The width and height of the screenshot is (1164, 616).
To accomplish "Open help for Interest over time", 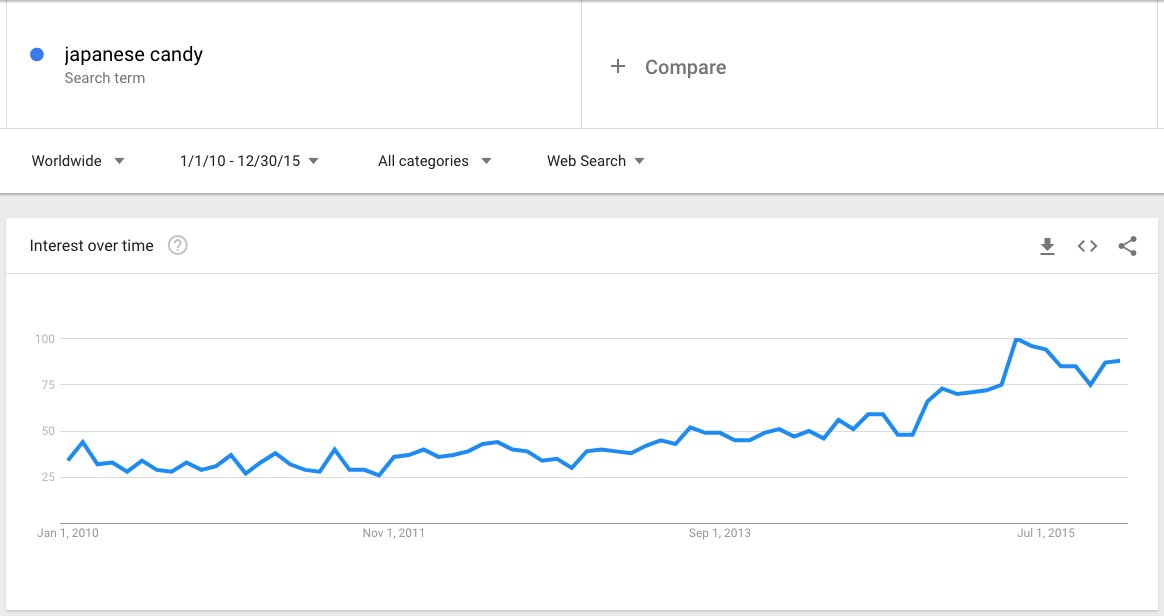I will (177, 245).
